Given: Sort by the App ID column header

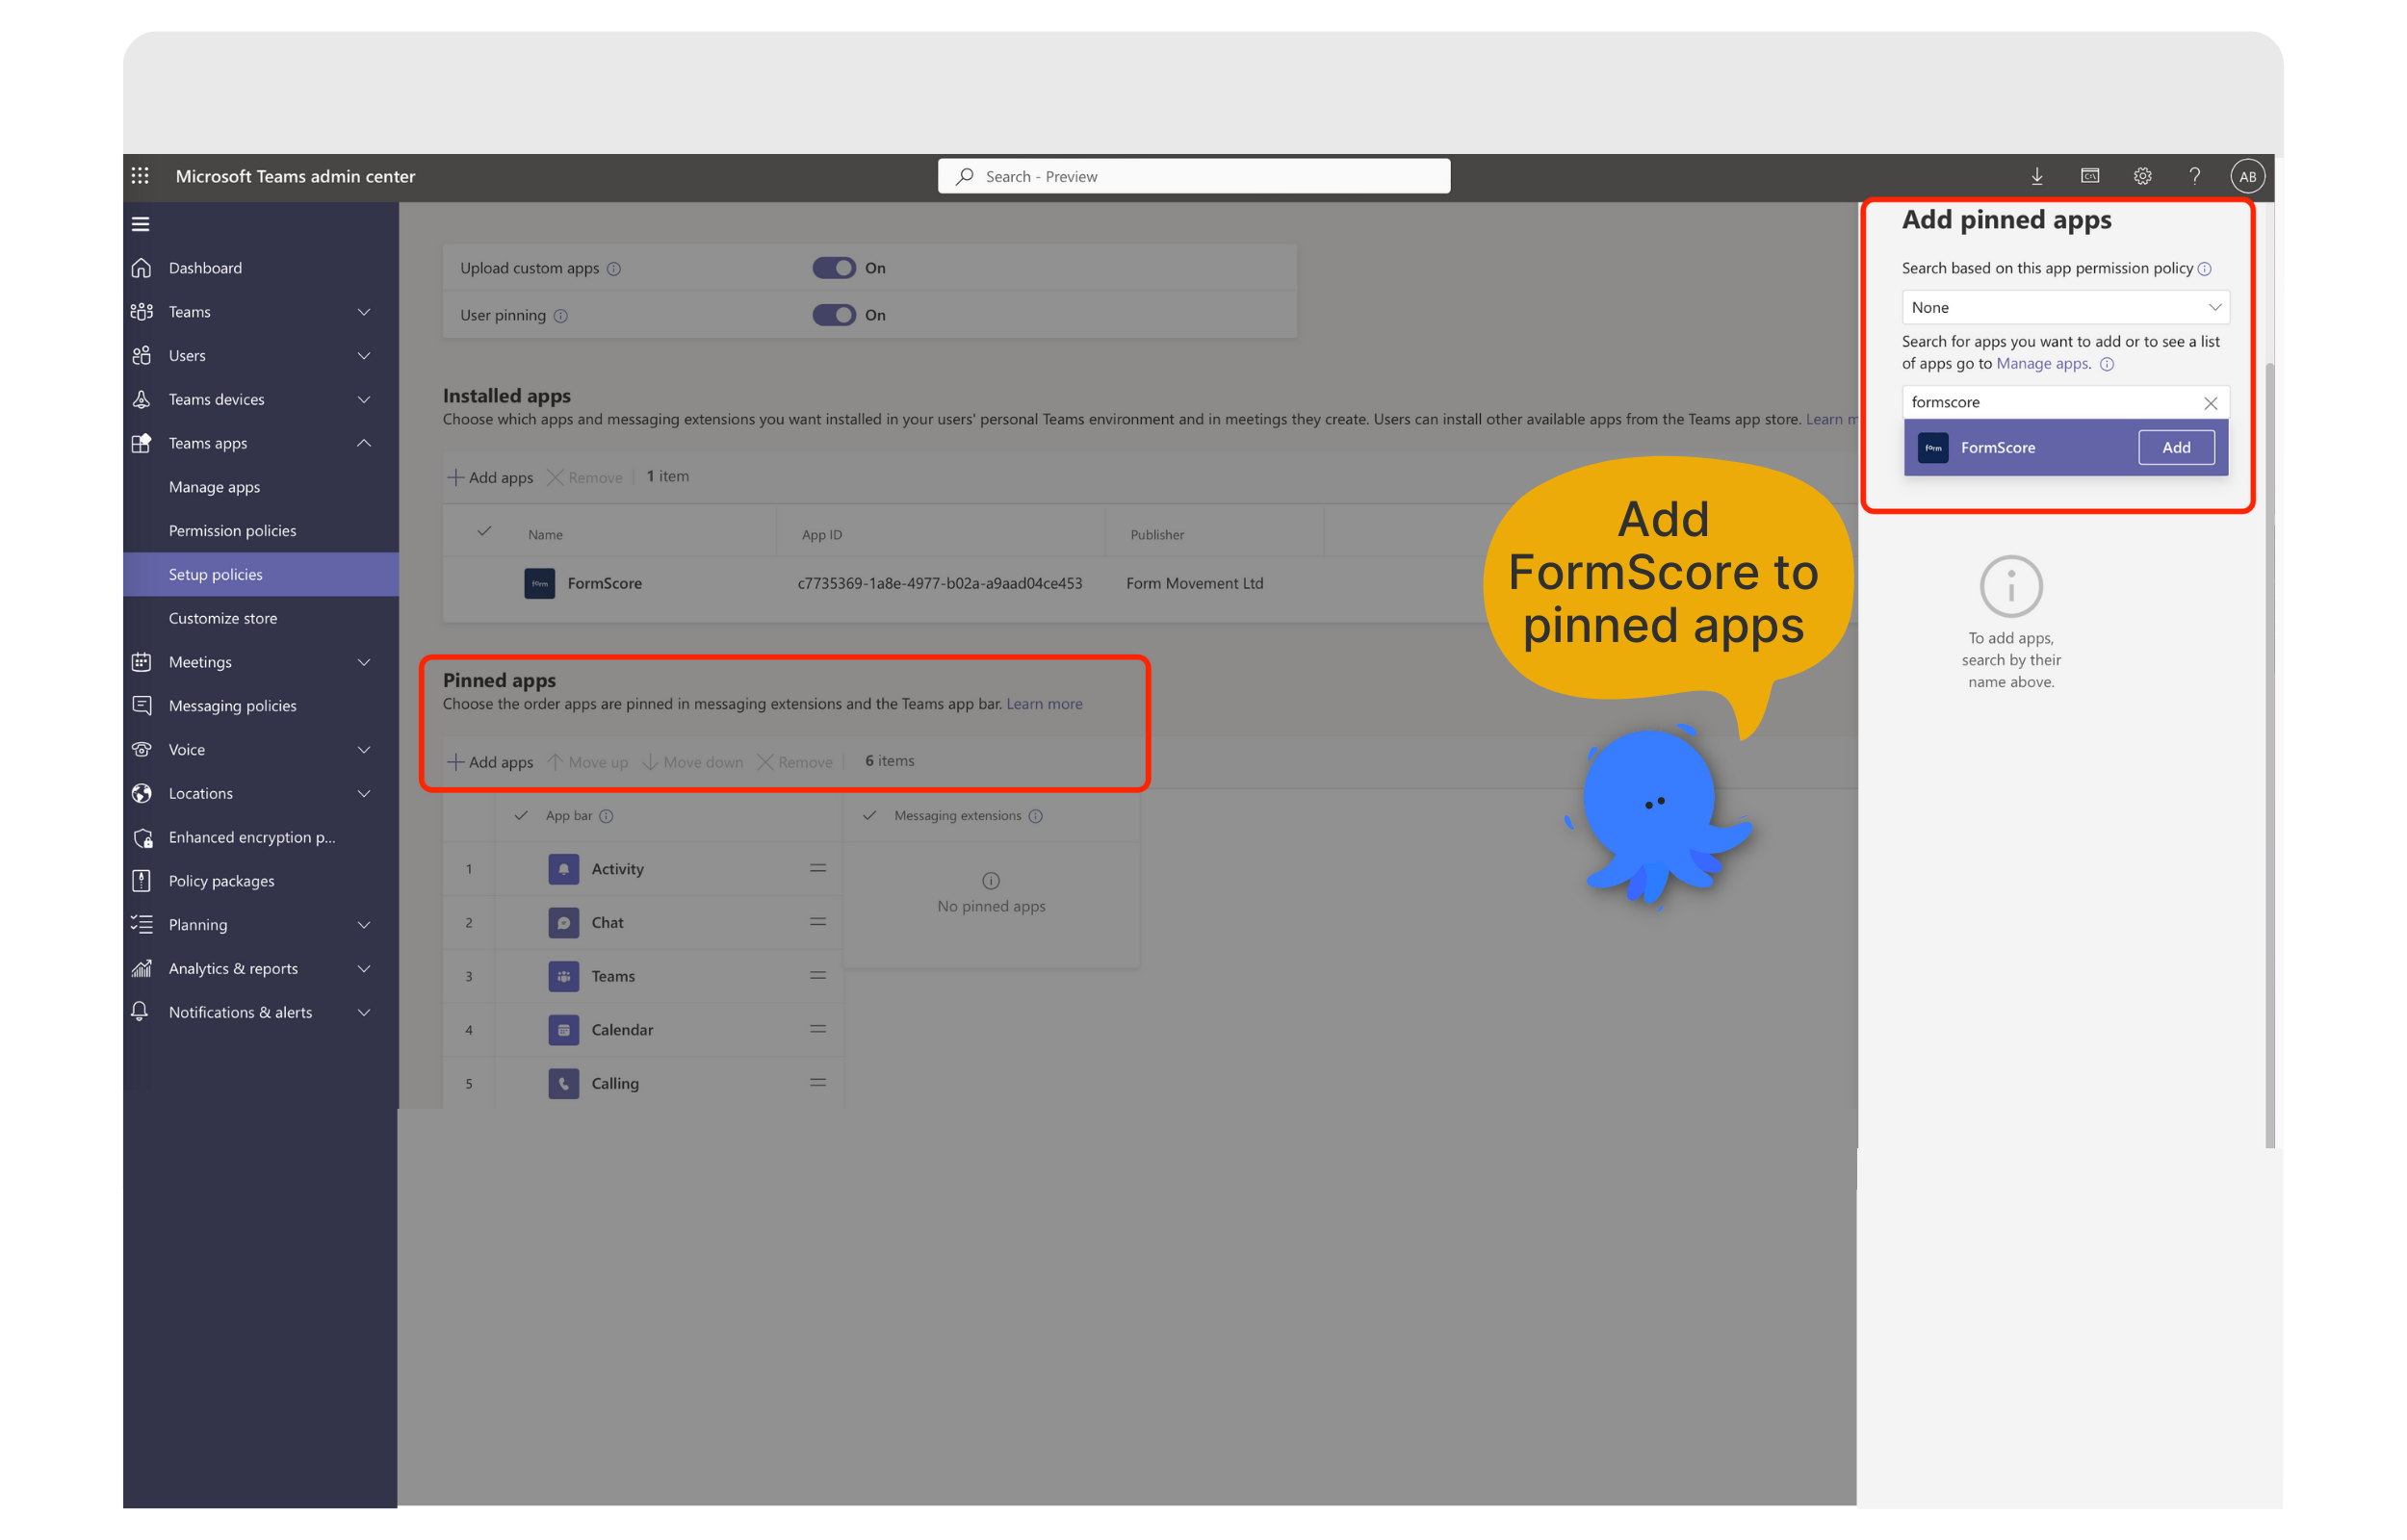Looking at the screenshot, I should click(x=822, y=535).
